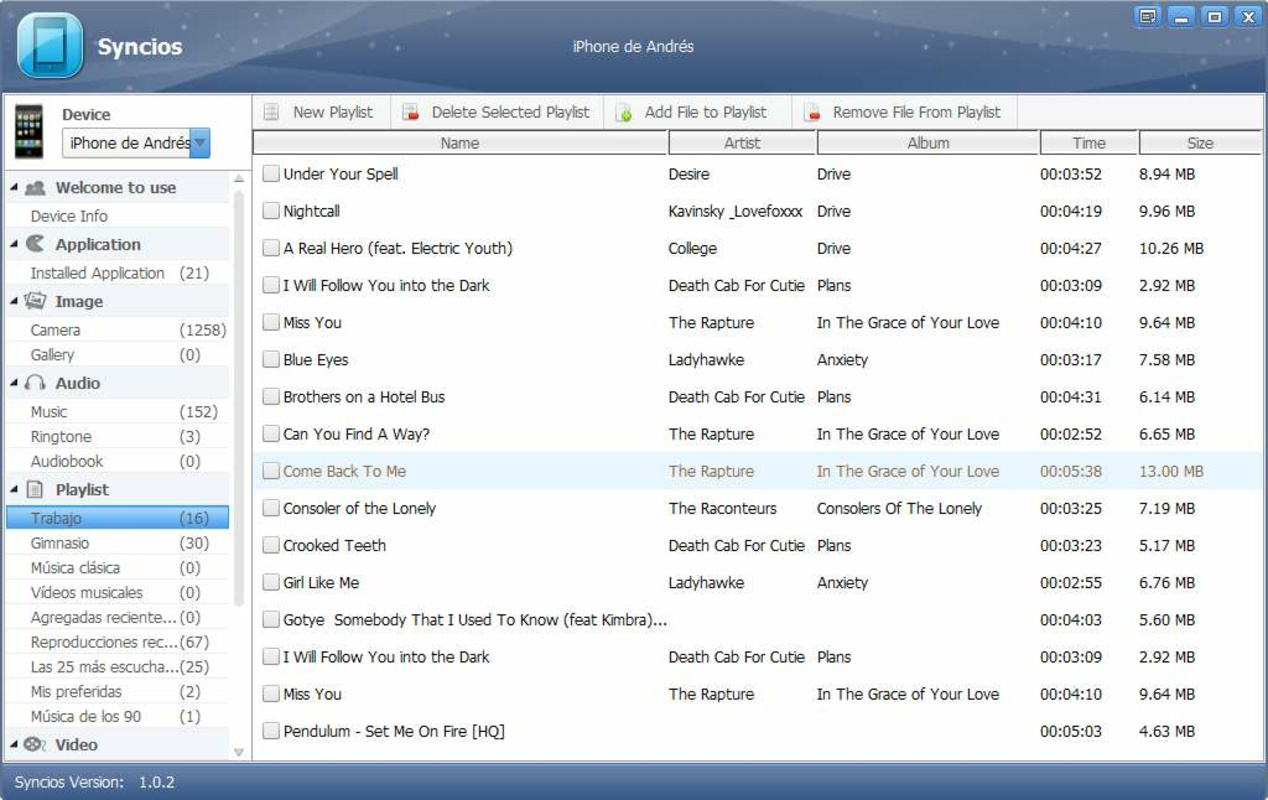
Task: Tick the Come Back To Me checkbox
Action: coord(271,471)
